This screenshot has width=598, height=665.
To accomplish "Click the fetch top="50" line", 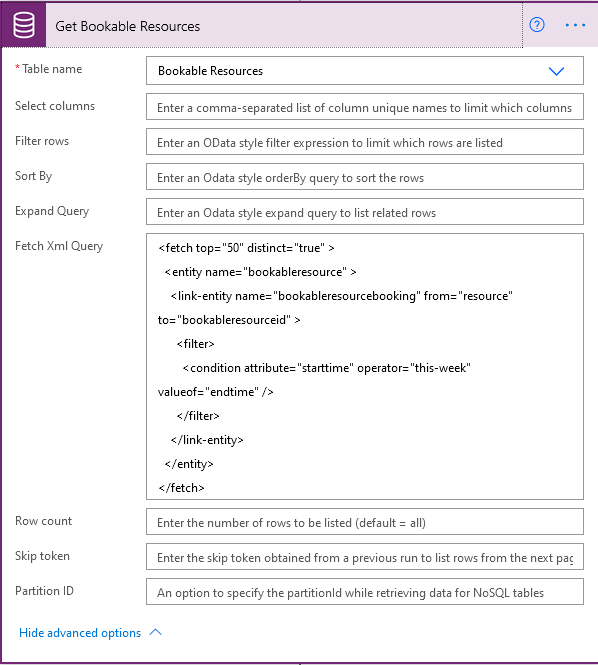I will [x=246, y=248].
